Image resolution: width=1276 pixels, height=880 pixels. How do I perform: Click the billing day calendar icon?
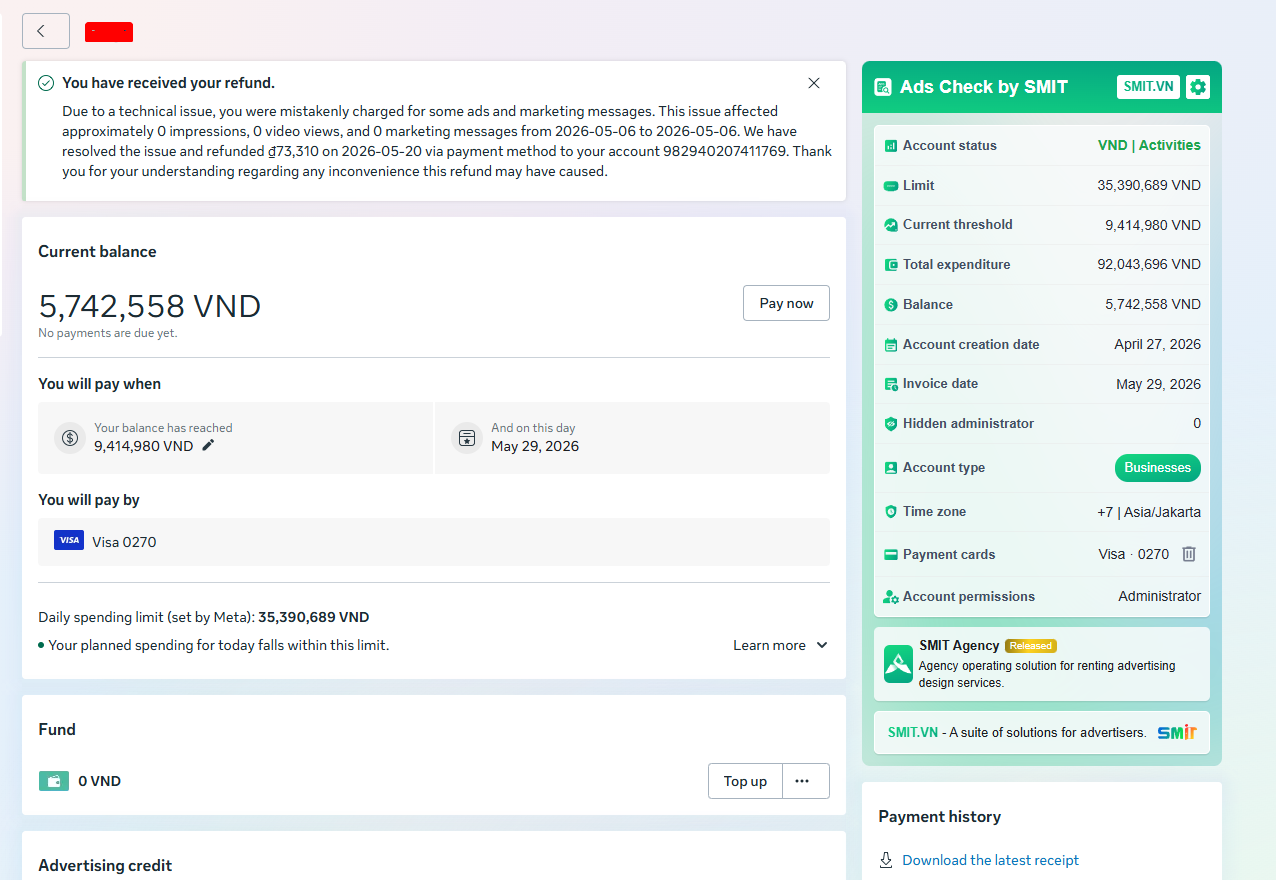point(466,437)
